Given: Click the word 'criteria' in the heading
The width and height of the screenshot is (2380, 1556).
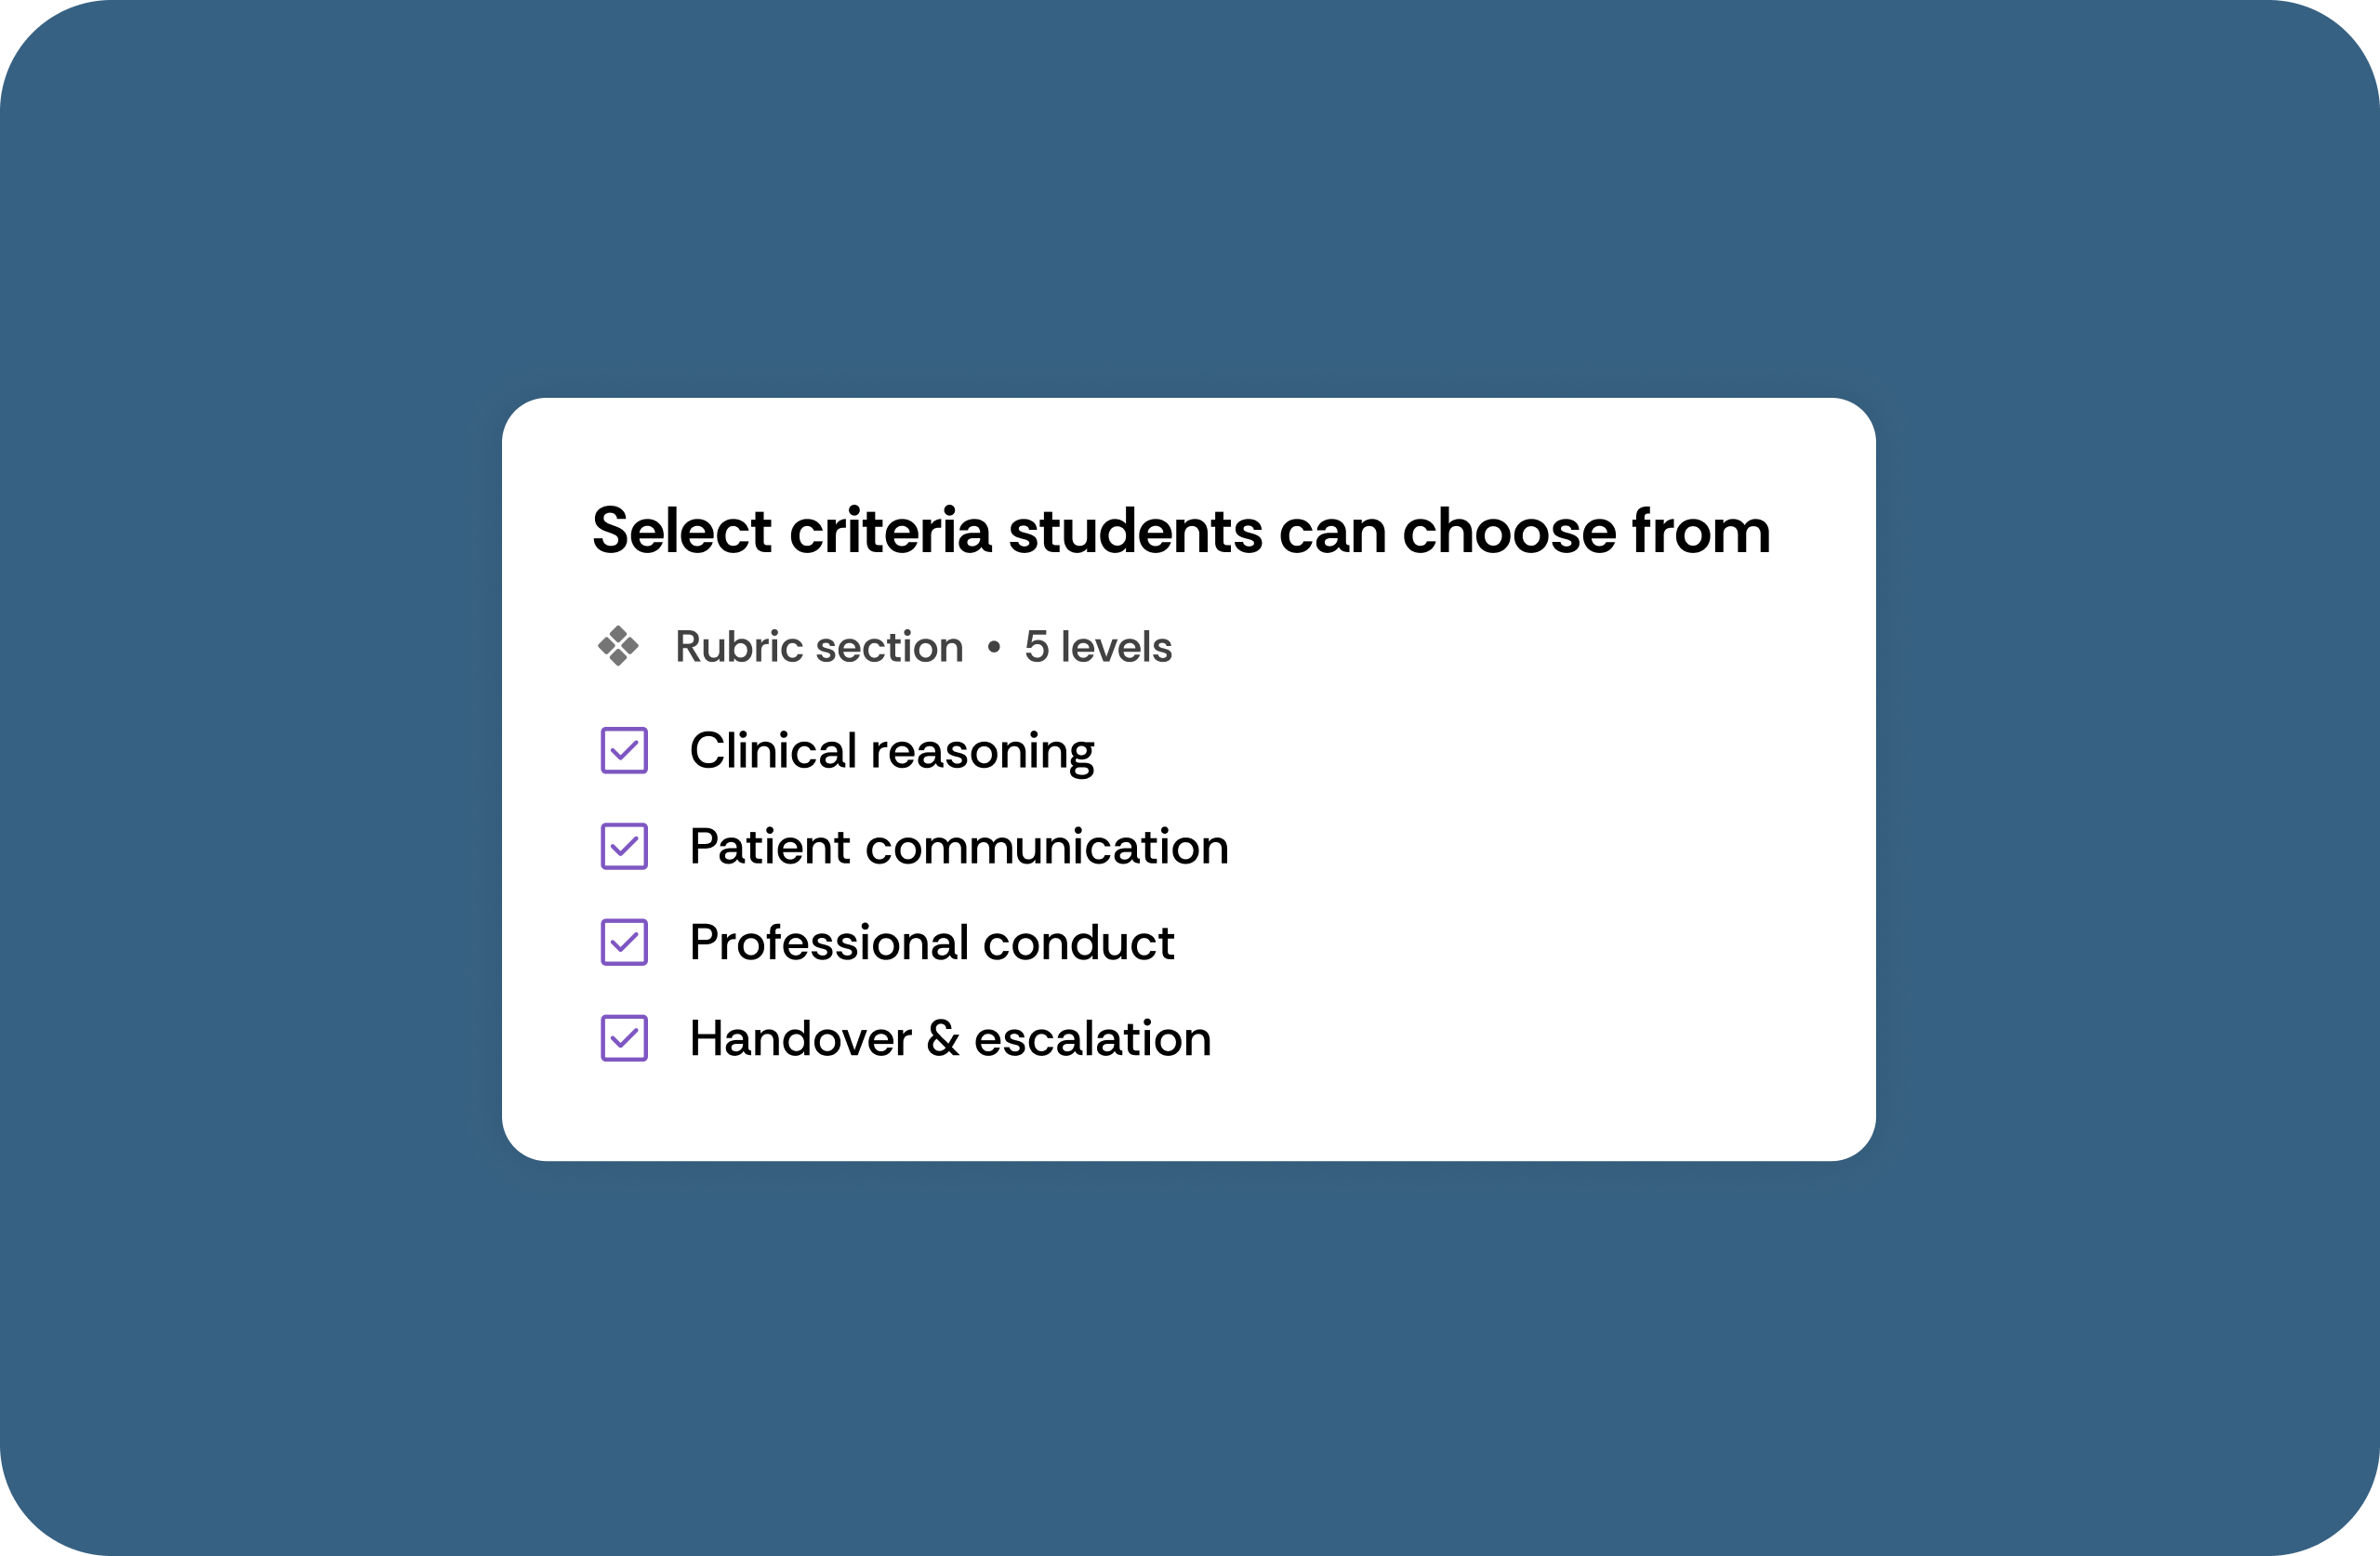Looking at the screenshot, I should coord(890,531).
